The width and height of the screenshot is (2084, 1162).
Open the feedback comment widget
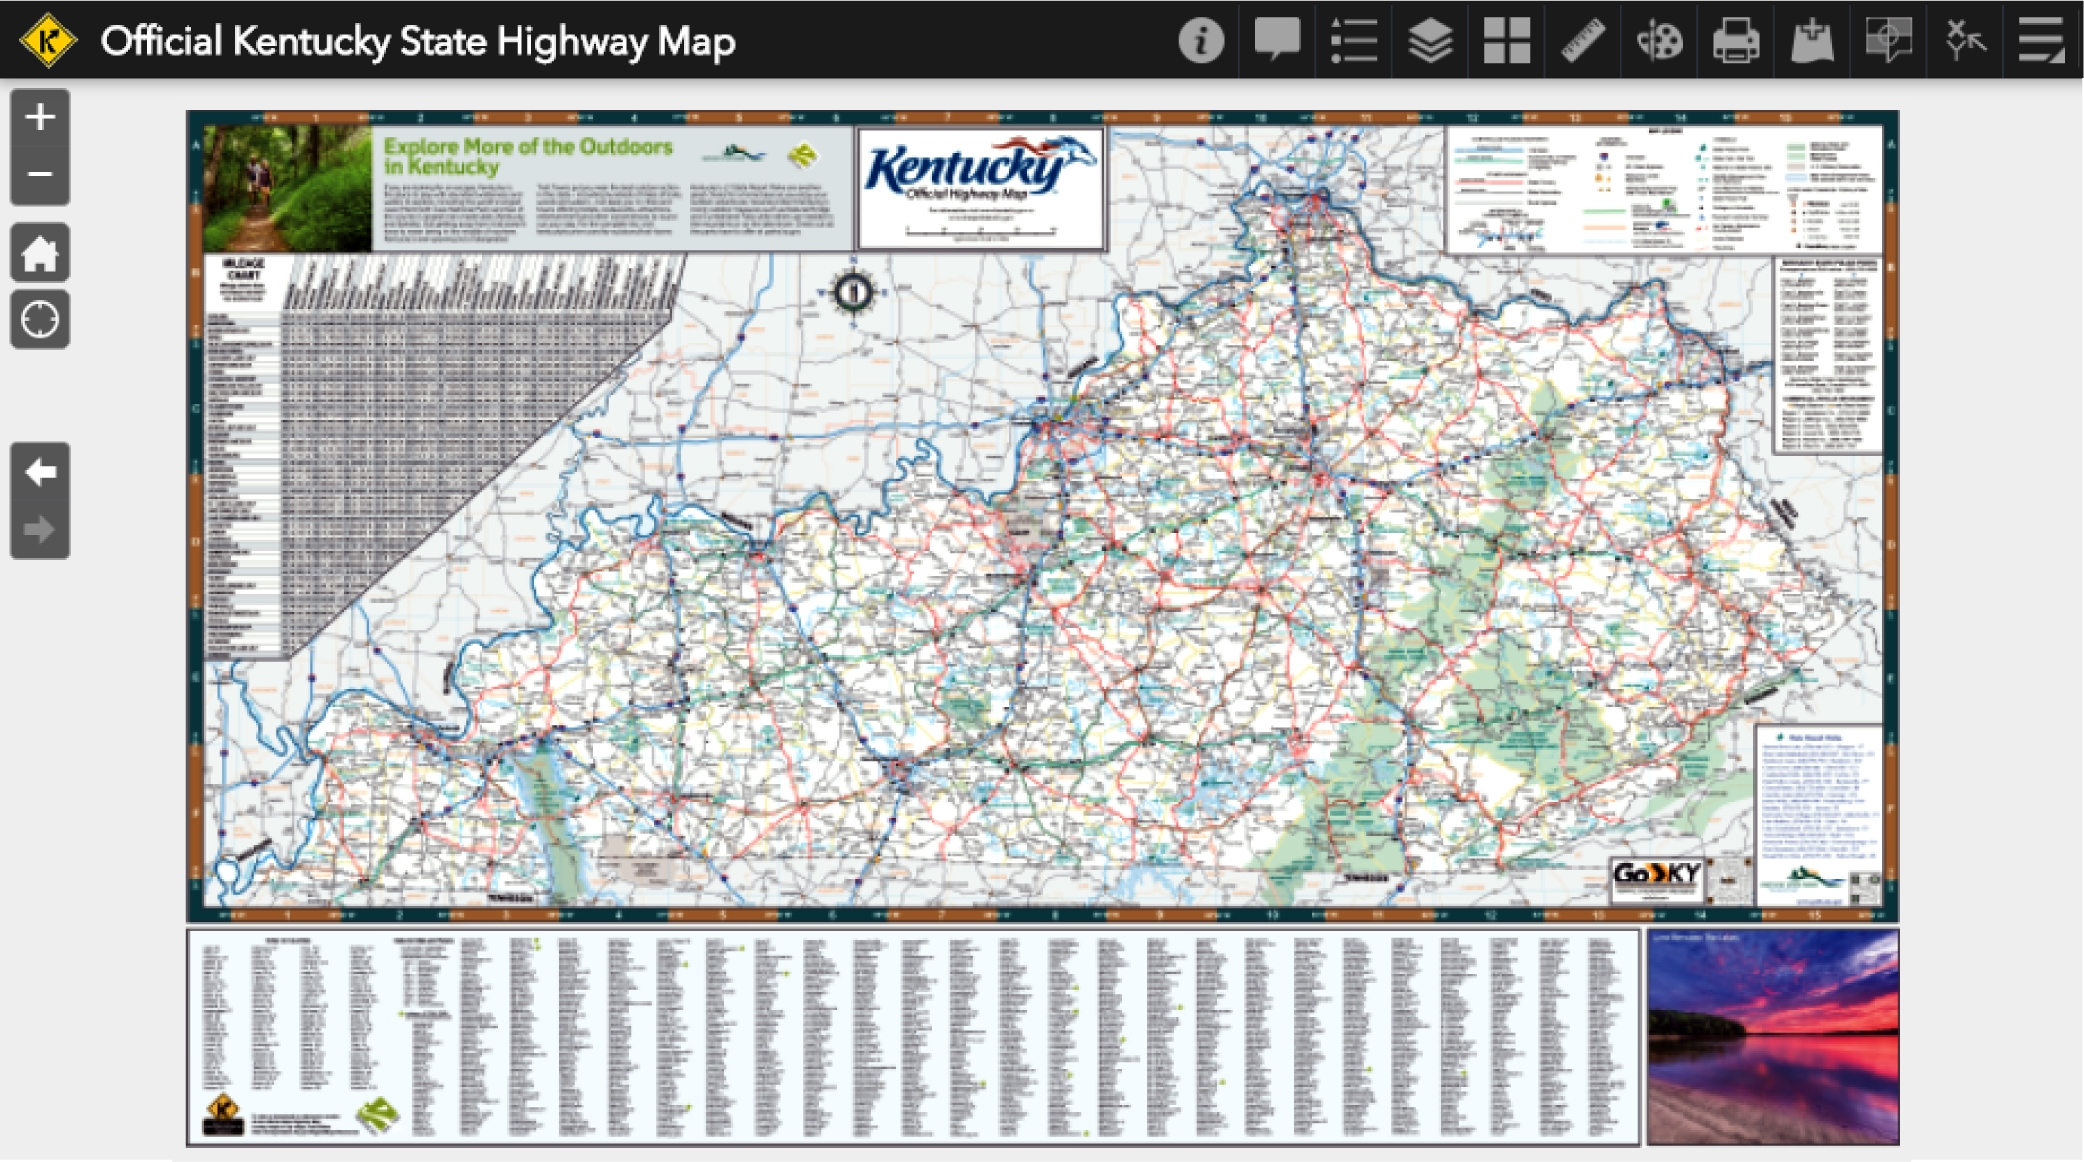(x=1276, y=41)
